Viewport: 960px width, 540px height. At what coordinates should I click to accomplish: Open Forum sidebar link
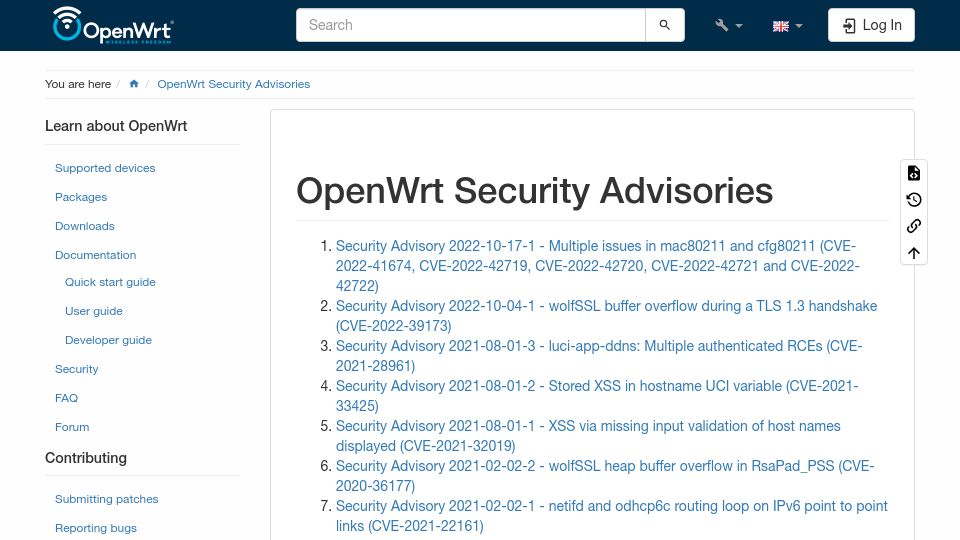point(72,427)
